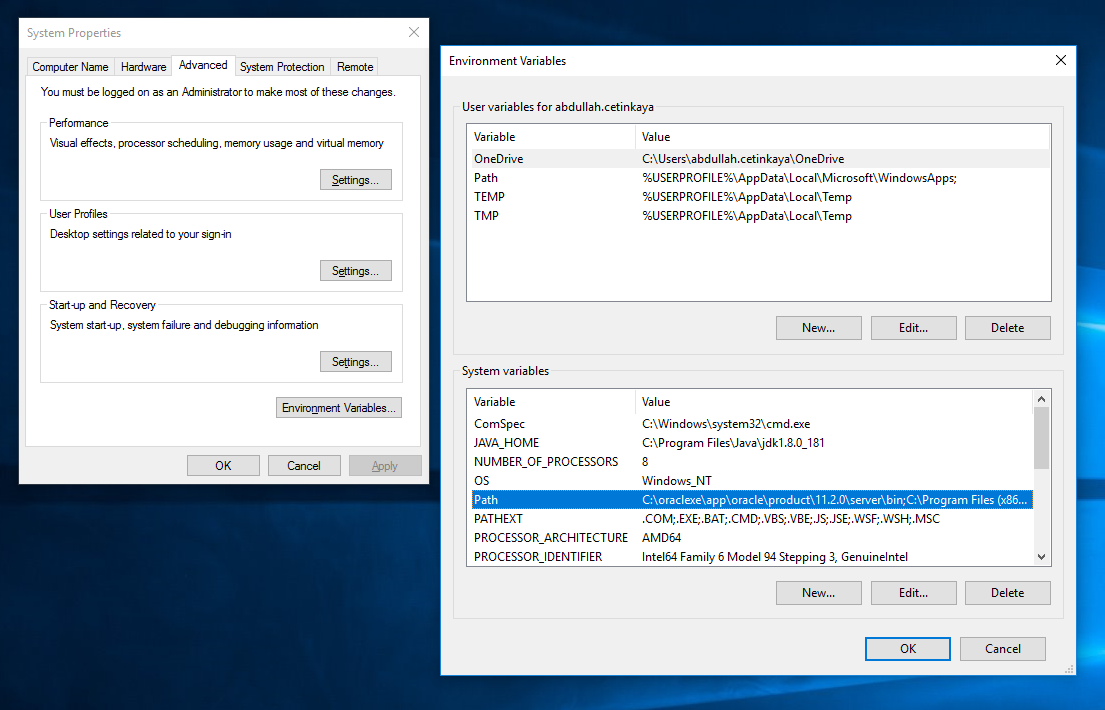Open the System Protection tab
Viewport: 1105px width, 710px height.
point(282,66)
